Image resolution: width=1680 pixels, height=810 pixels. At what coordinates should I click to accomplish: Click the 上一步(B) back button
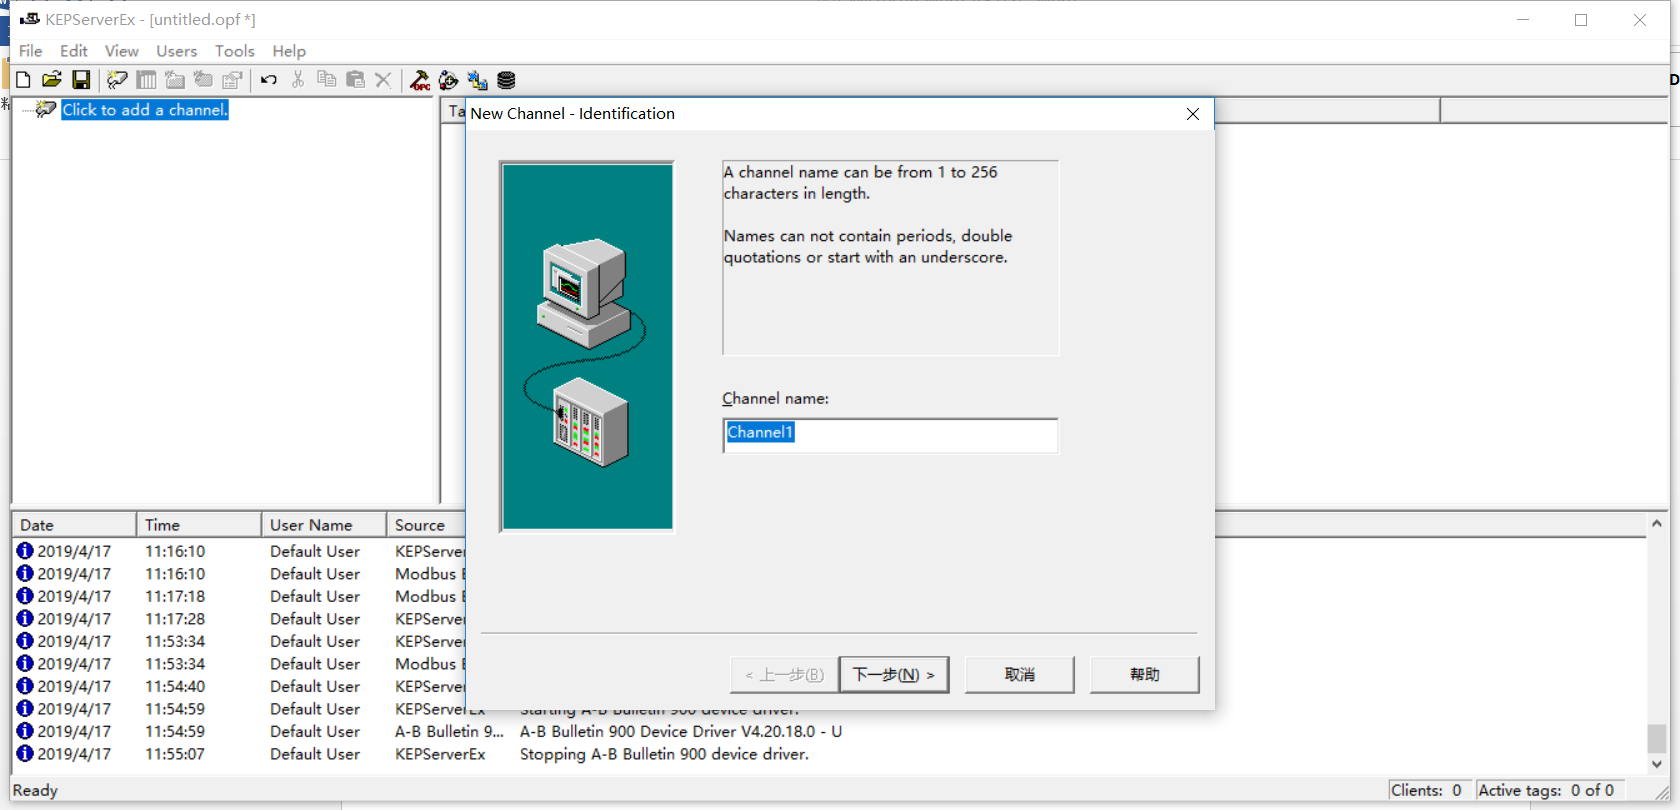[785, 675]
